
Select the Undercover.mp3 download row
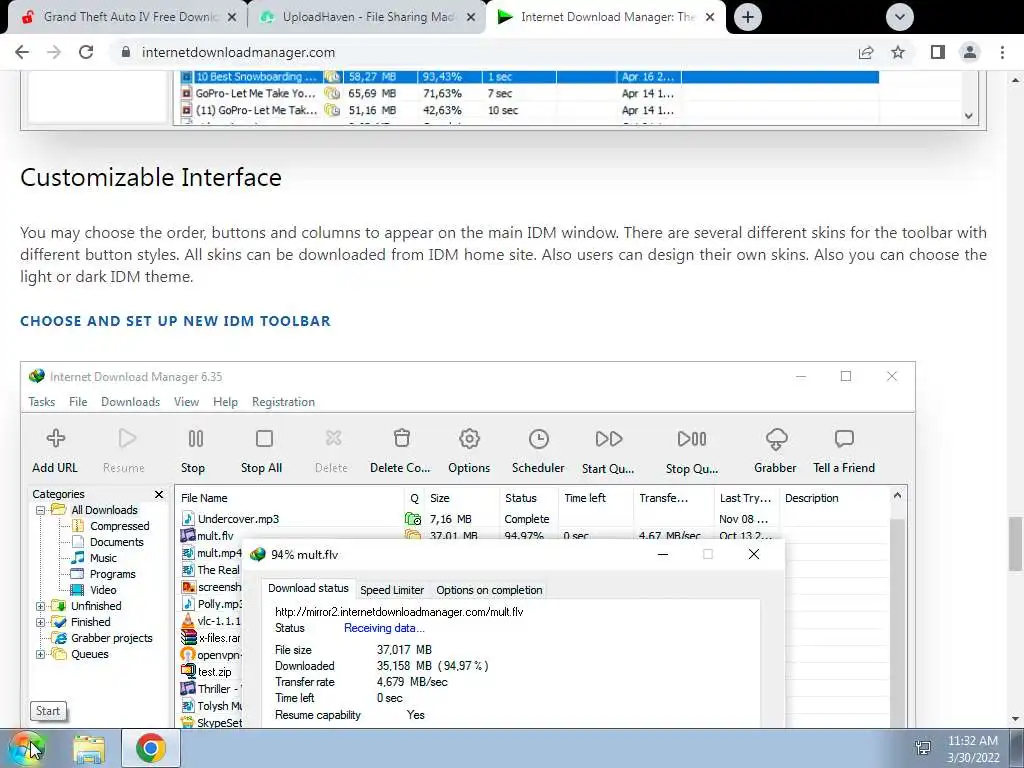pyautogui.click(x=533, y=519)
